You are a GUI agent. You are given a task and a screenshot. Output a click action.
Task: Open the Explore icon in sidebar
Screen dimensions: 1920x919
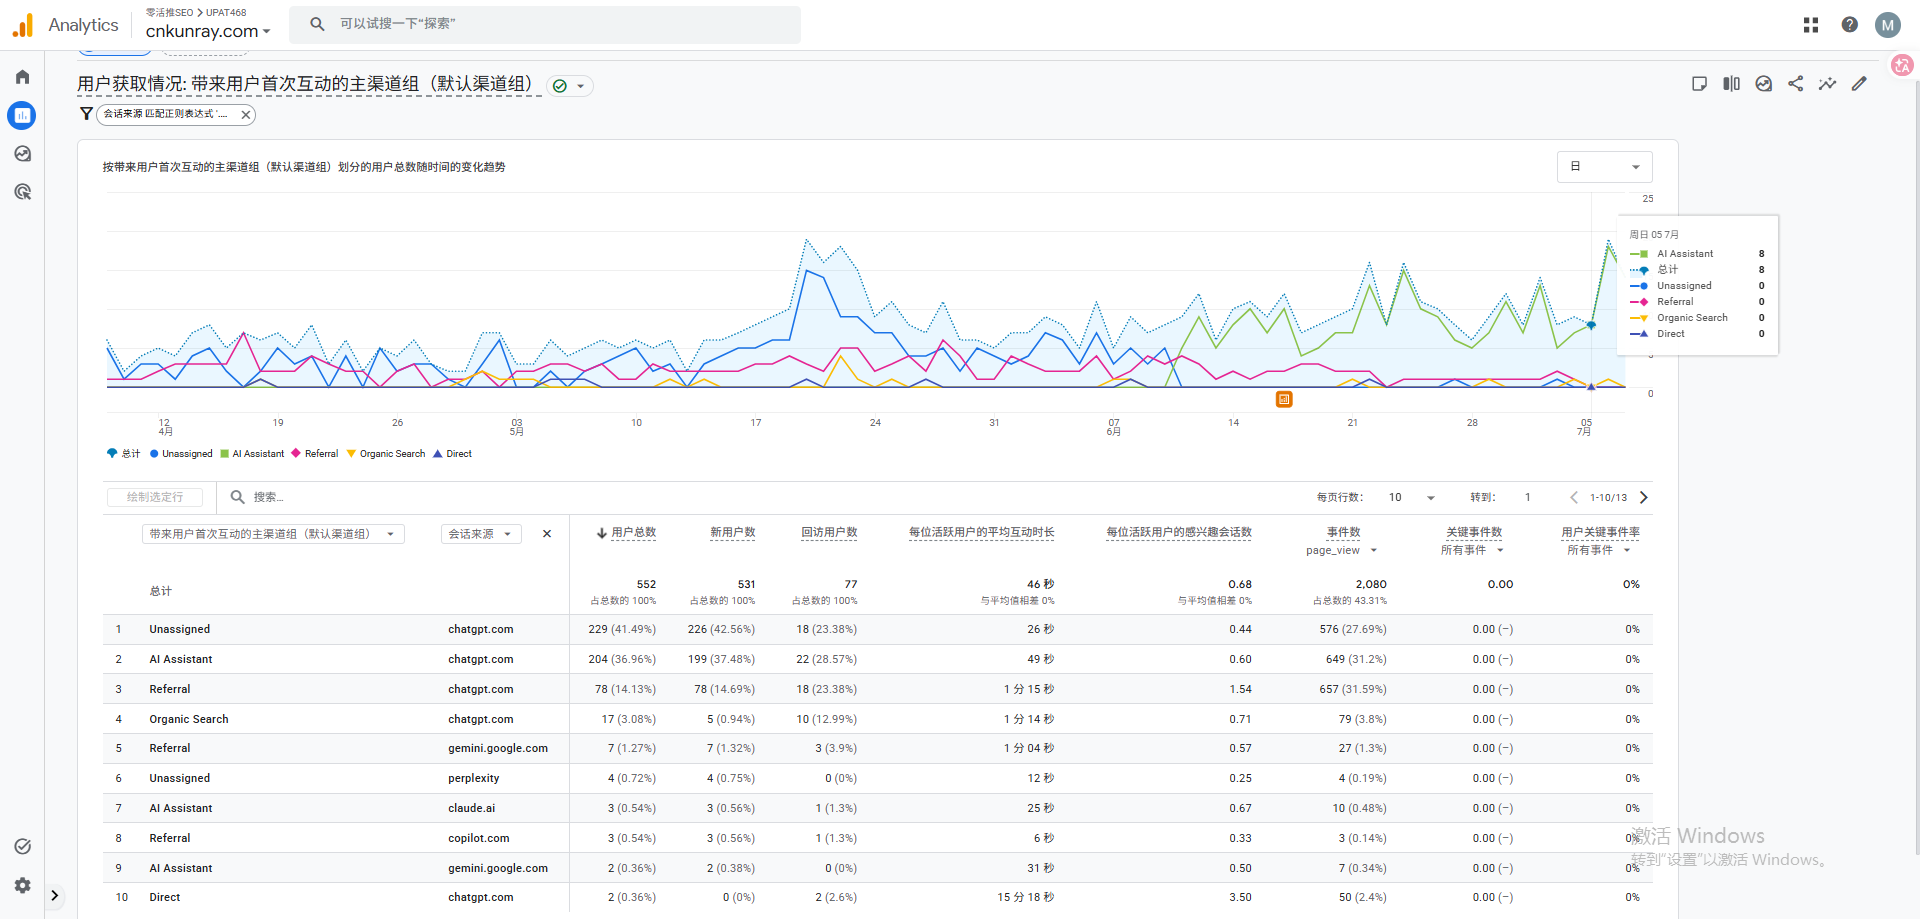(22, 153)
